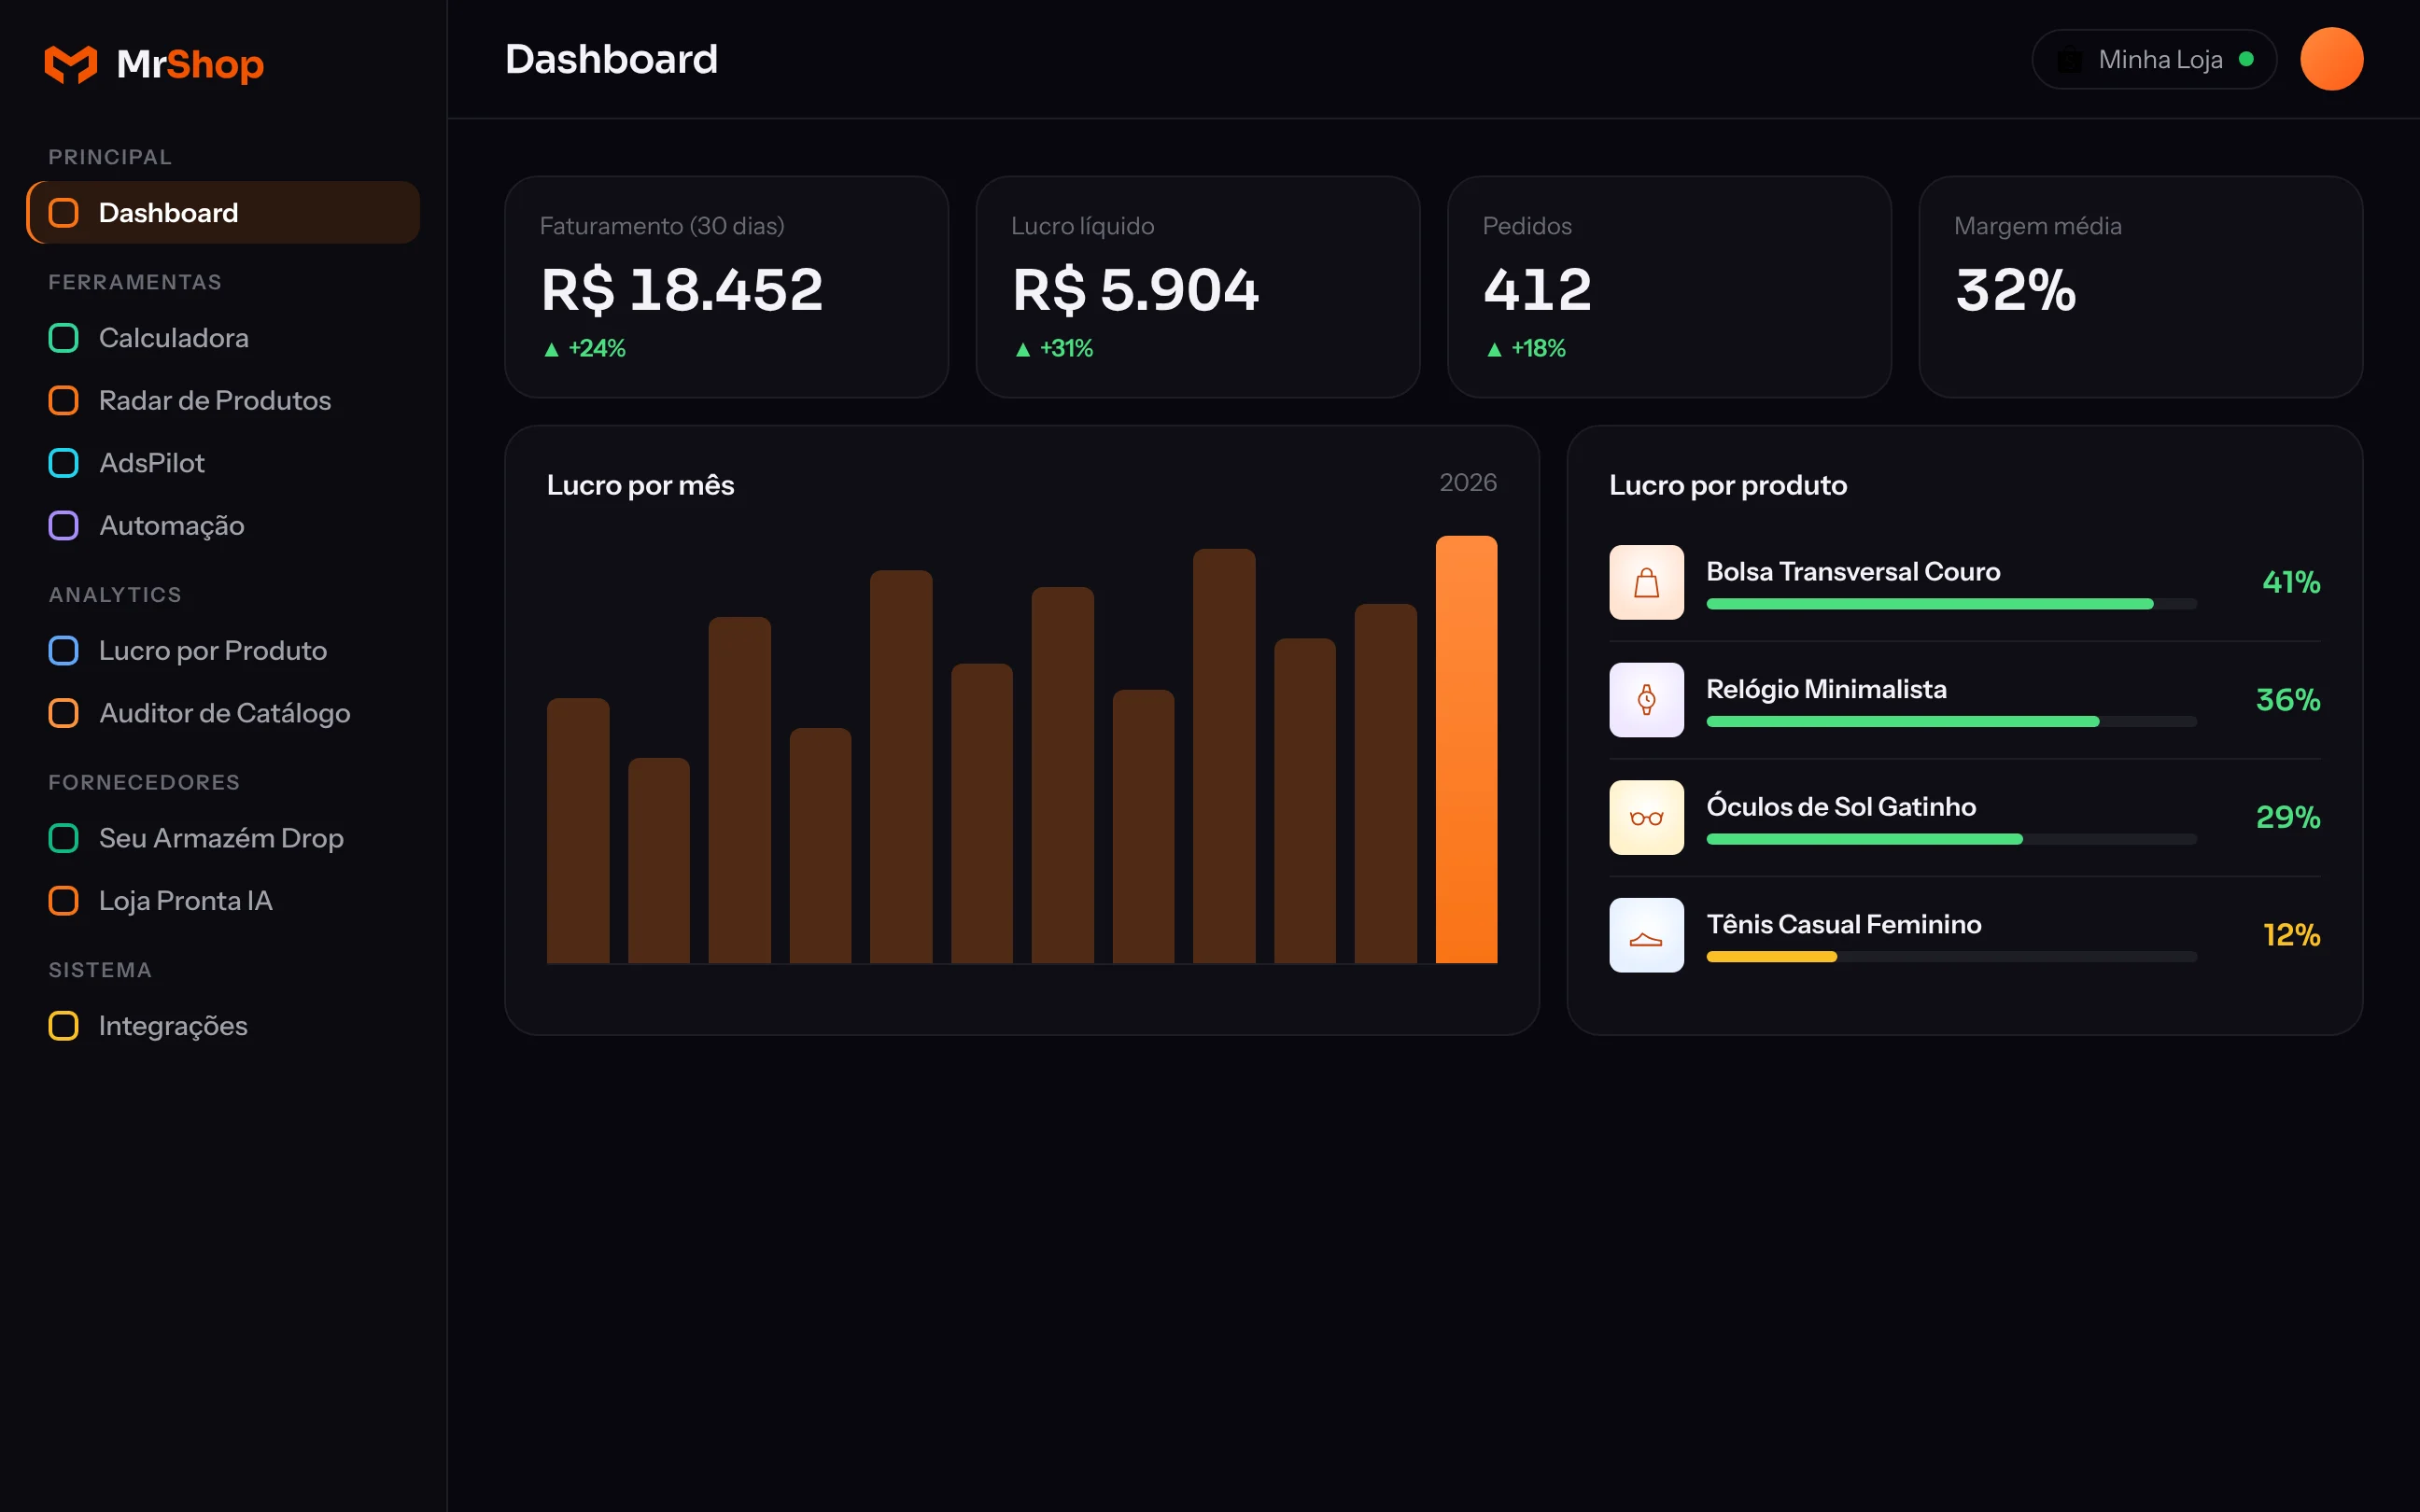Click the Auditor de Catálogo icon

64,713
